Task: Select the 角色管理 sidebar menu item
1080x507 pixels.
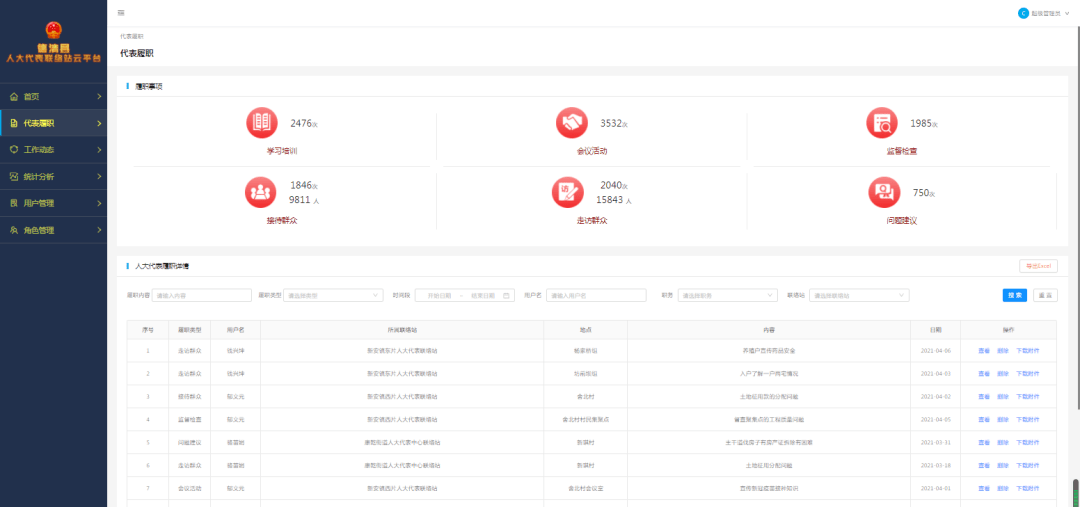Action: tap(54, 230)
